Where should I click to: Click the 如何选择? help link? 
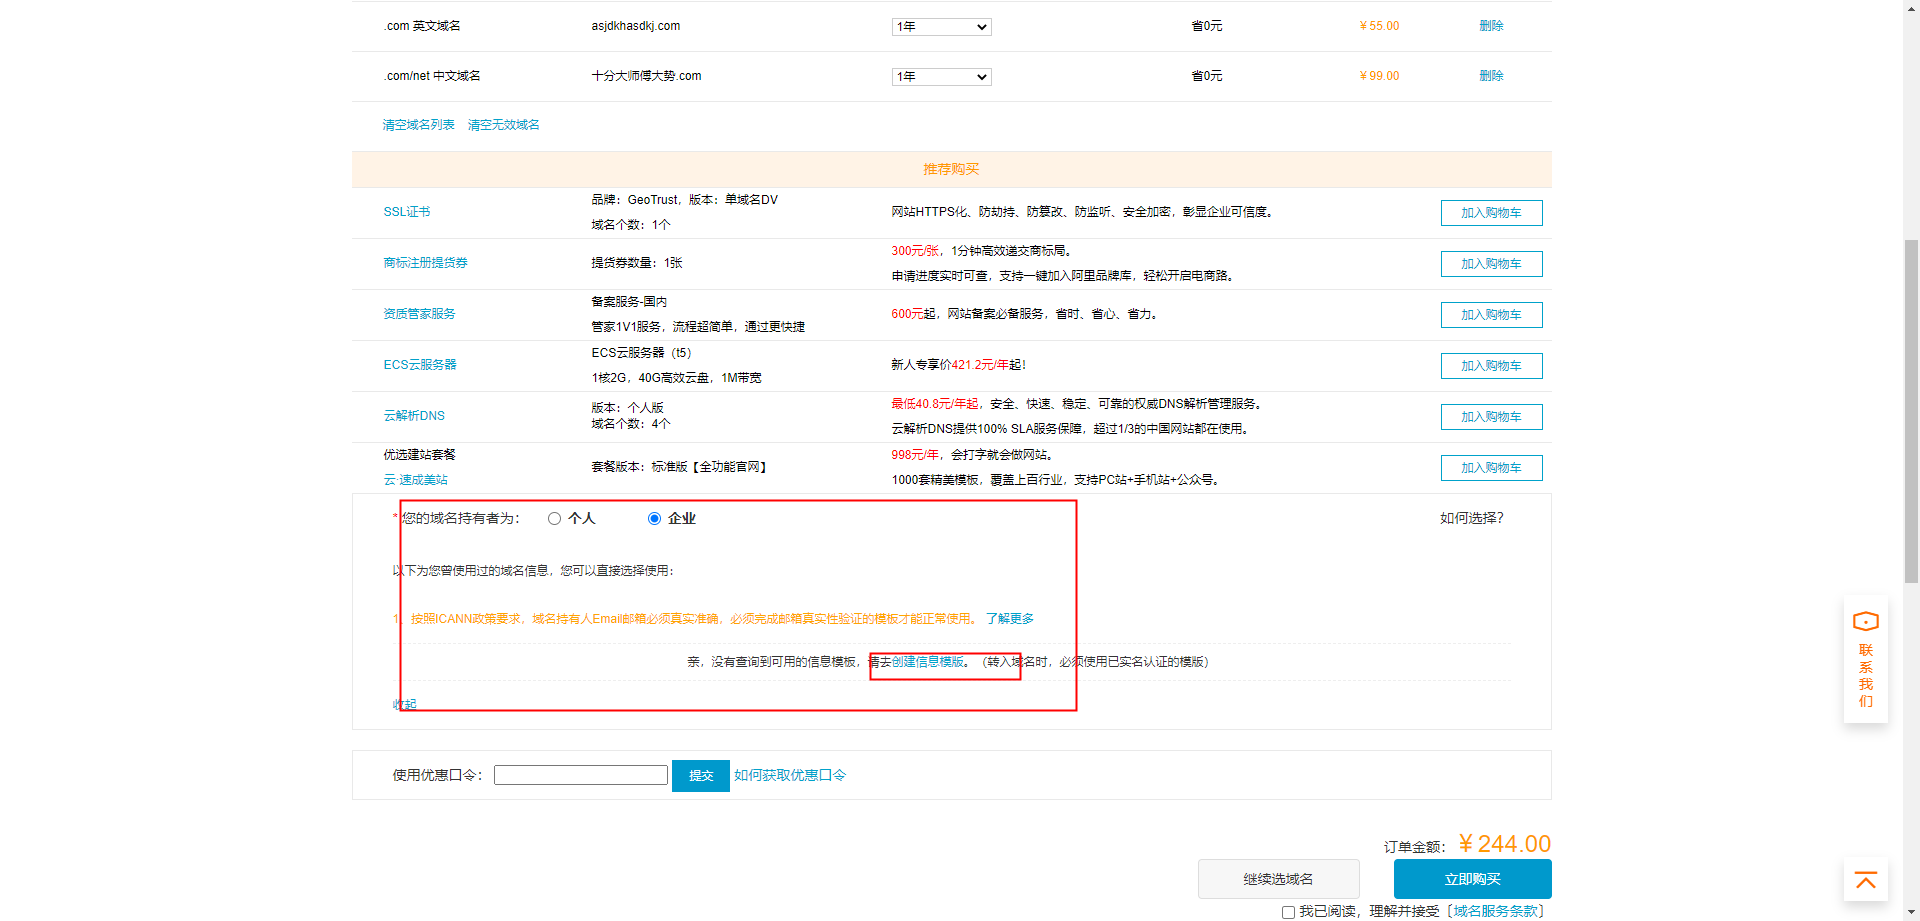pos(1470,518)
